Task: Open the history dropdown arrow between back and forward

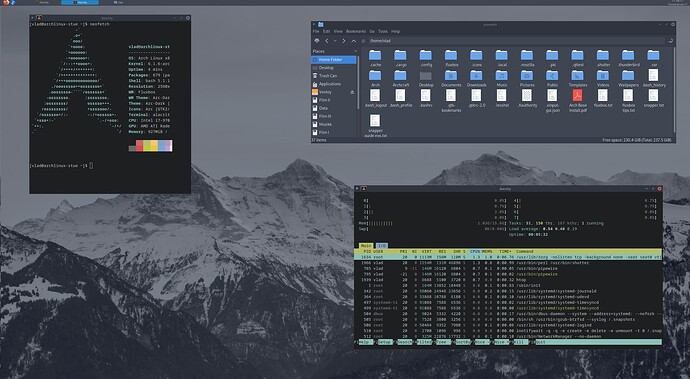Action: 335,41
